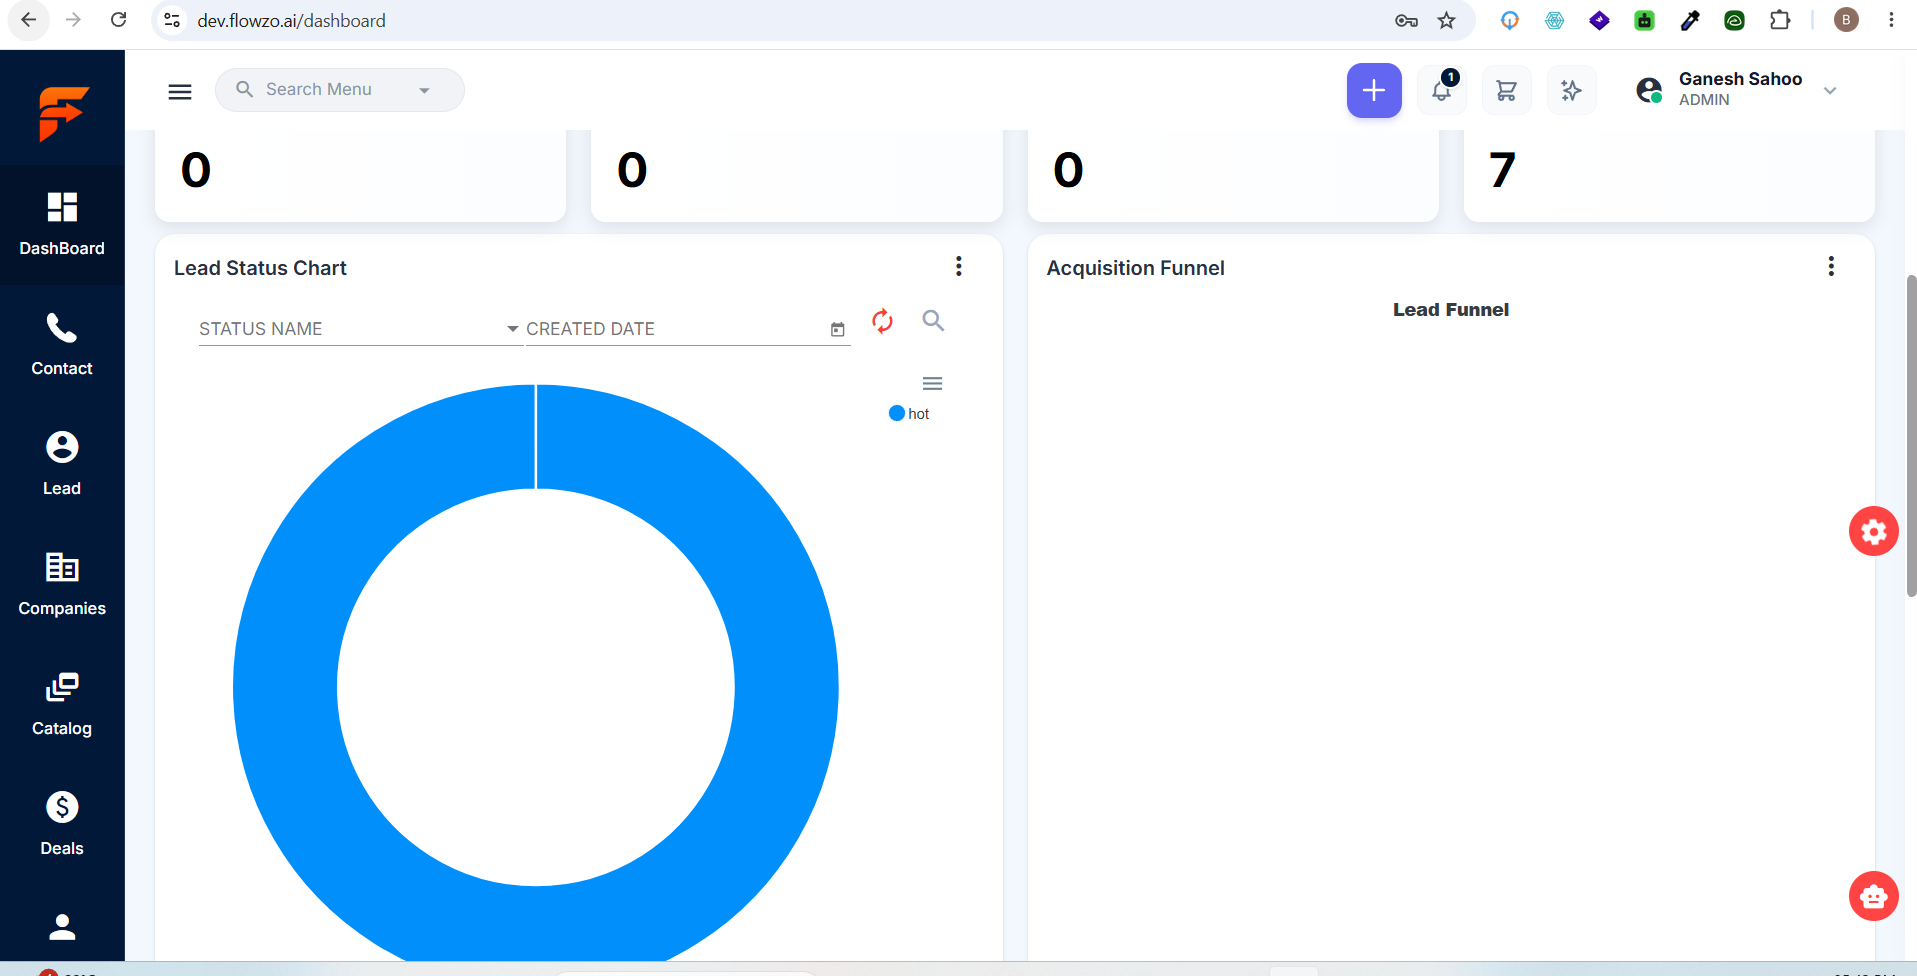Go to the Lead section
This screenshot has width=1917, height=976.
click(x=62, y=465)
